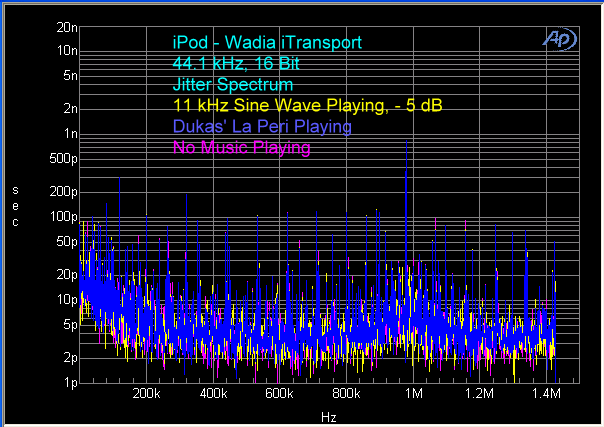Screen dimensions: 604x427
Task: Click the '1p' y-axis tick label
Action: pos(71,383)
